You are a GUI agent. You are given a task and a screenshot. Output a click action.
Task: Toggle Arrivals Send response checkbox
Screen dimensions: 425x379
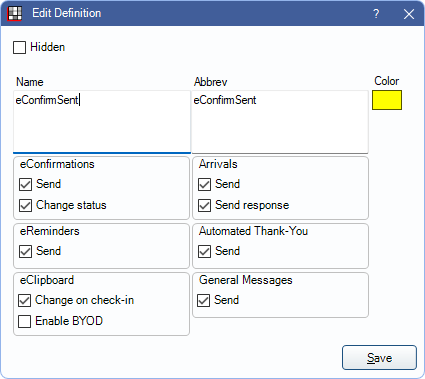point(204,205)
